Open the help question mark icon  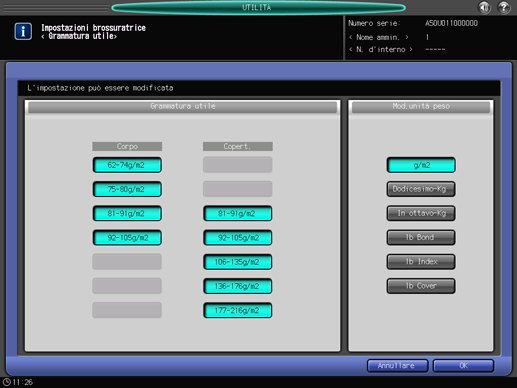[x=504, y=7]
